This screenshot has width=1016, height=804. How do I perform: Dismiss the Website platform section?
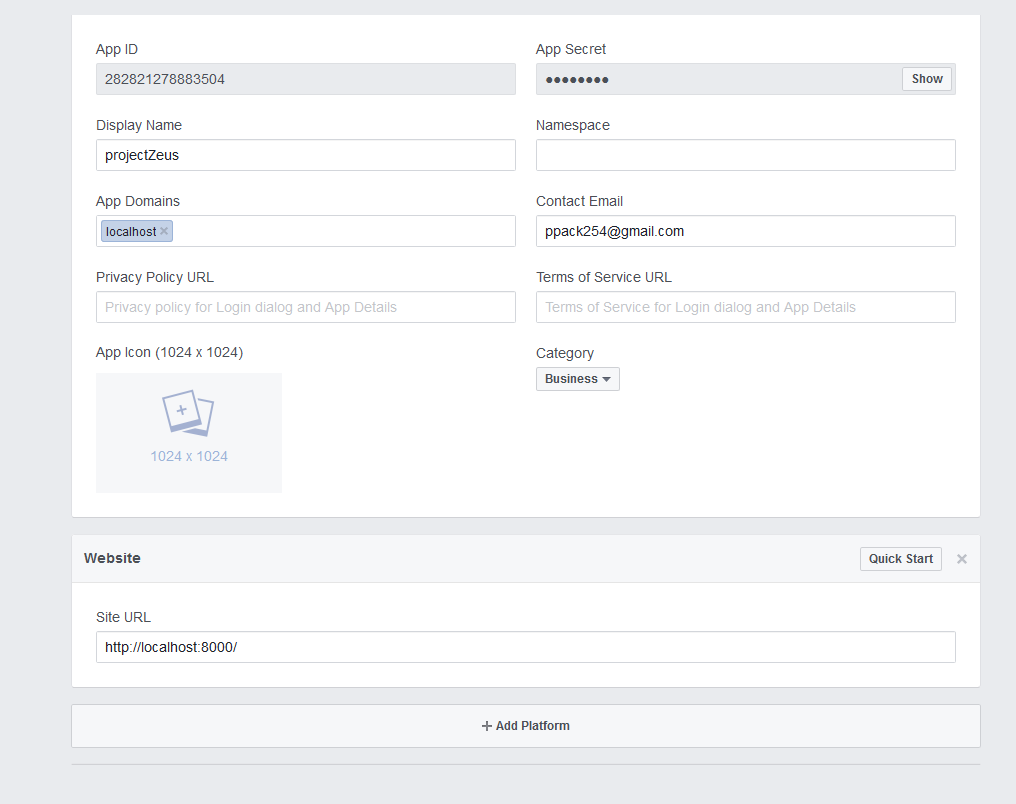(x=961, y=559)
